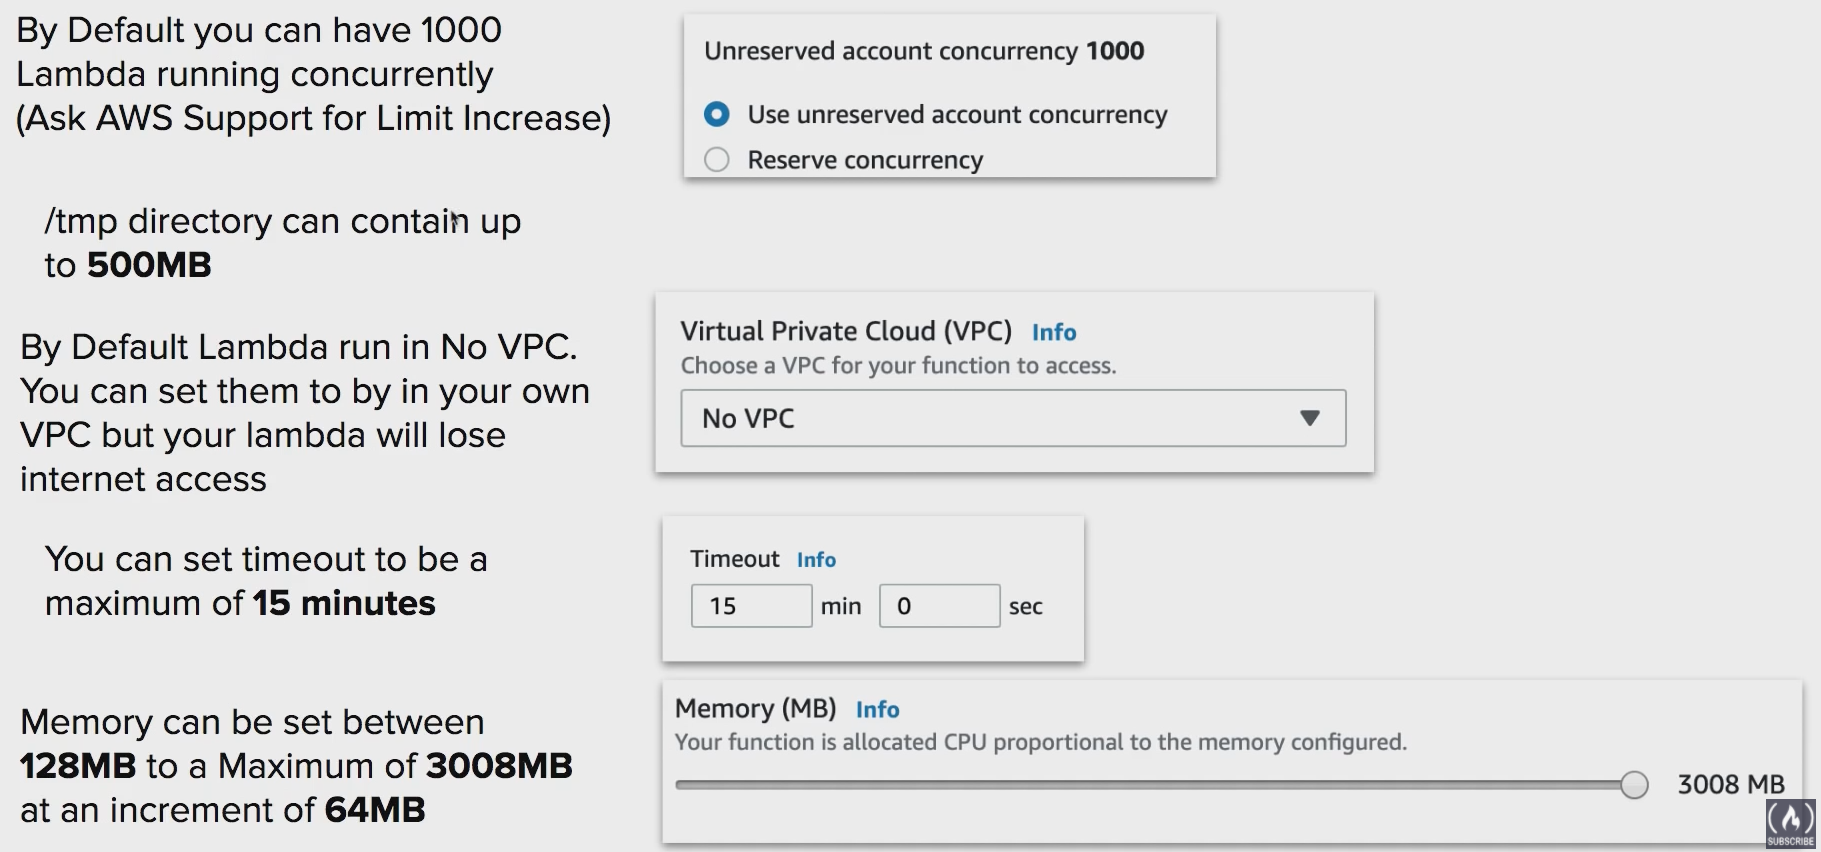The height and width of the screenshot is (852, 1821).
Task: Click the freeCodeCamp subscribe watermark icon
Action: click(1790, 823)
